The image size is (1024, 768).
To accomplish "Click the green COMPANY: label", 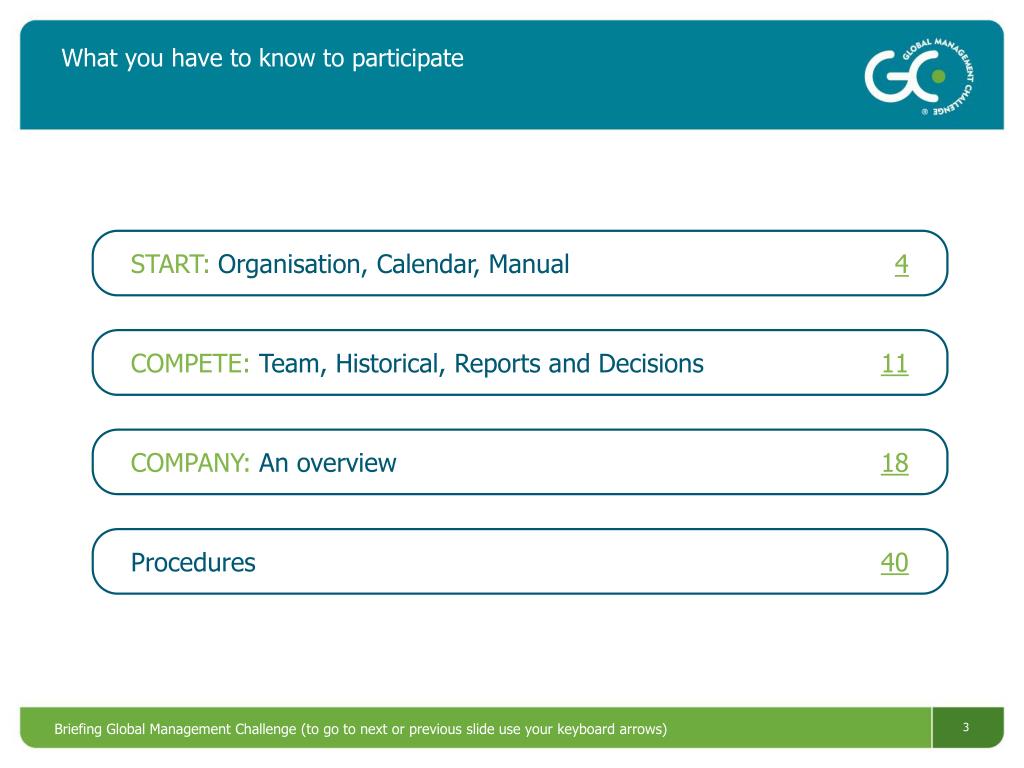I will click(x=190, y=463).
